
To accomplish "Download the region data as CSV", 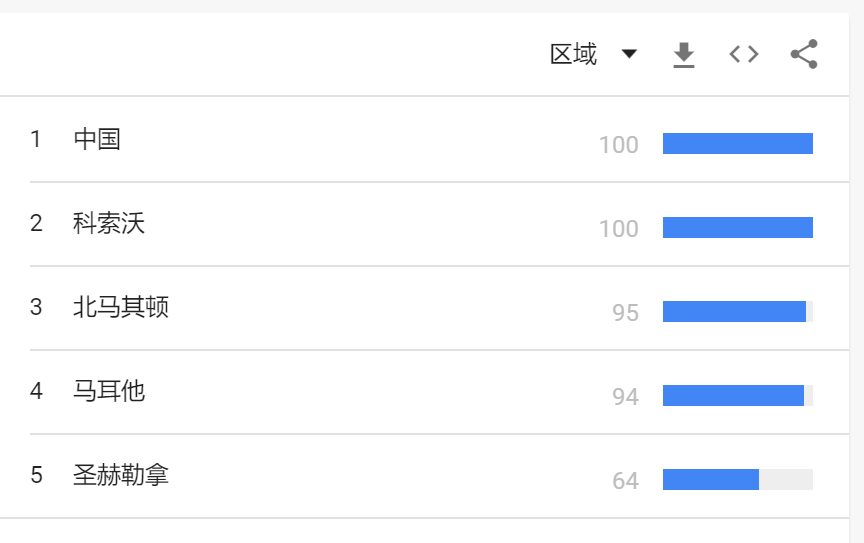I will (x=684, y=55).
